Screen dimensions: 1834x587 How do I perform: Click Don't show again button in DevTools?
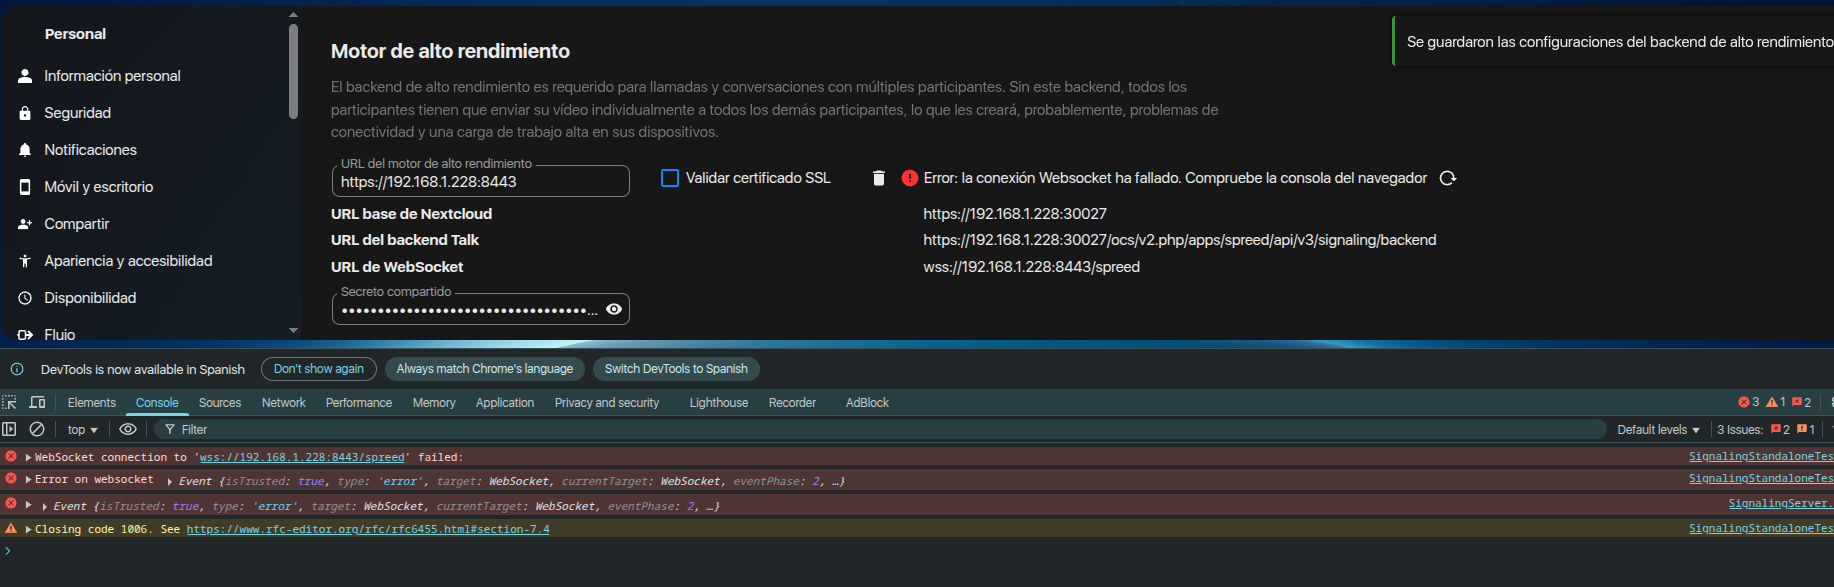319,369
